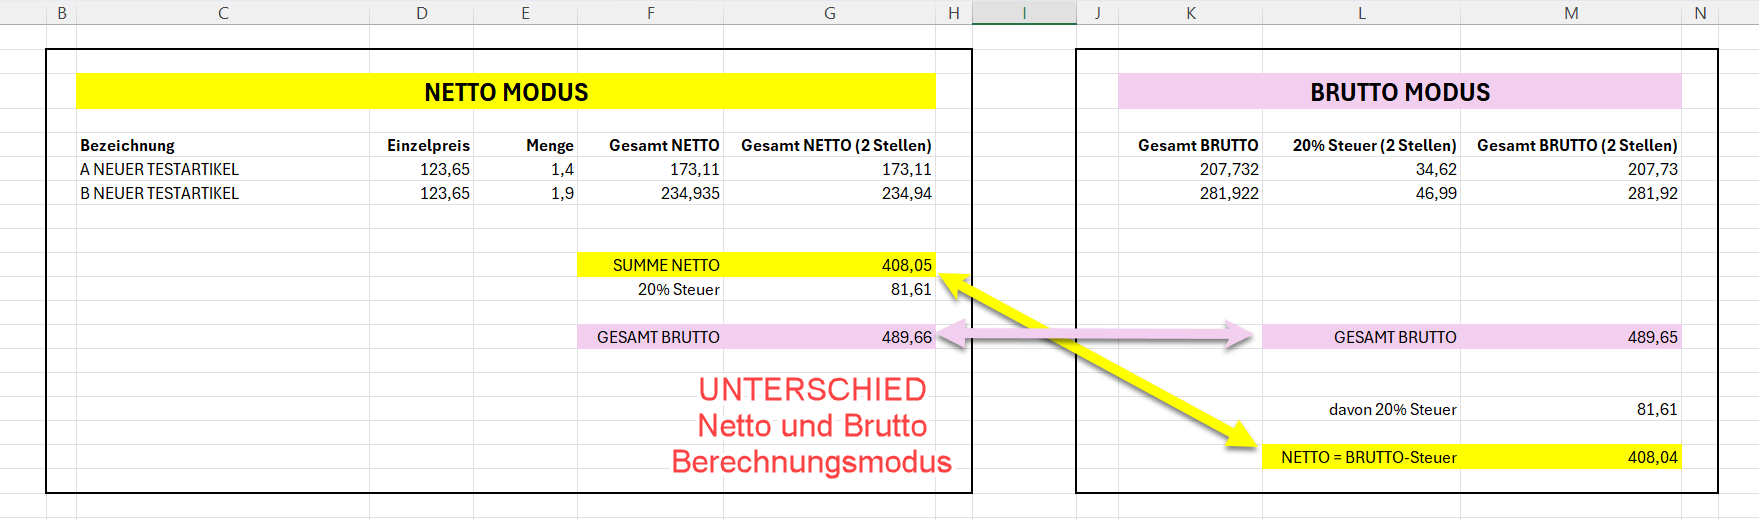The height and width of the screenshot is (520, 1759).
Task: Click the NETTO MODUS yellow title cell
Action: click(x=506, y=92)
